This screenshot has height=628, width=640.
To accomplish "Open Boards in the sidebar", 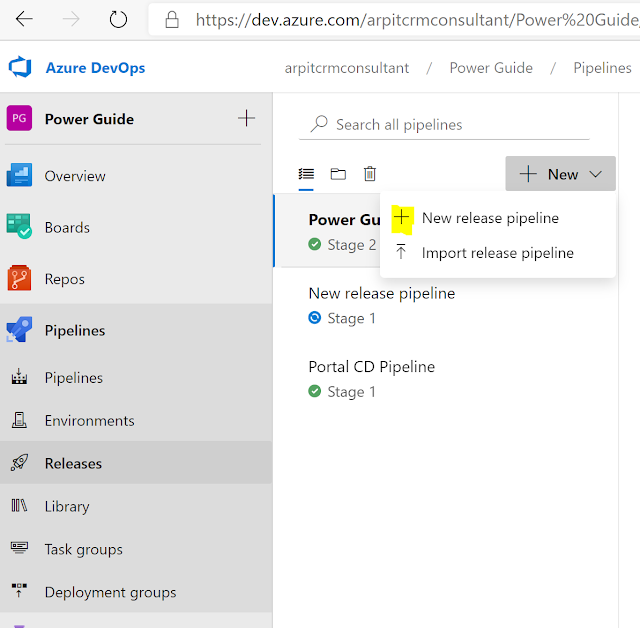I will pos(67,227).
